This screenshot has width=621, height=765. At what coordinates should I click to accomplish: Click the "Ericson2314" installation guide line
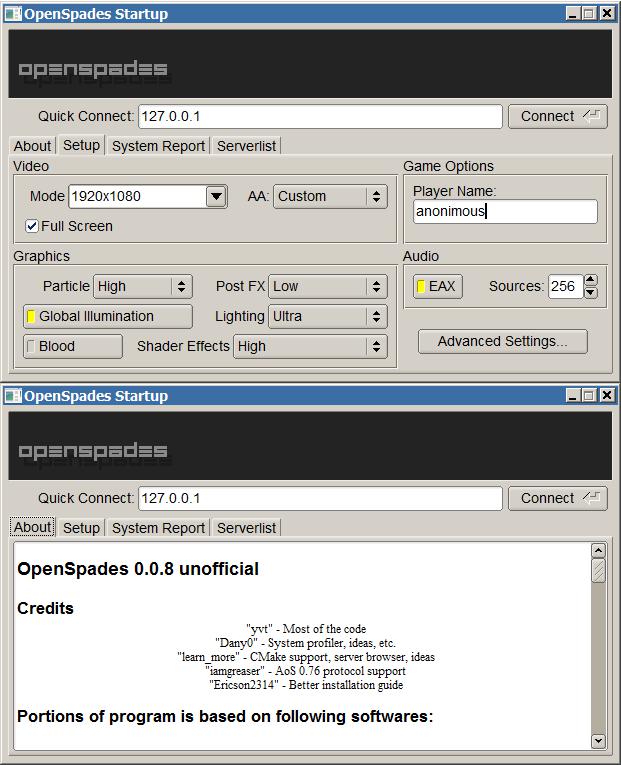[x=306, y=685]
